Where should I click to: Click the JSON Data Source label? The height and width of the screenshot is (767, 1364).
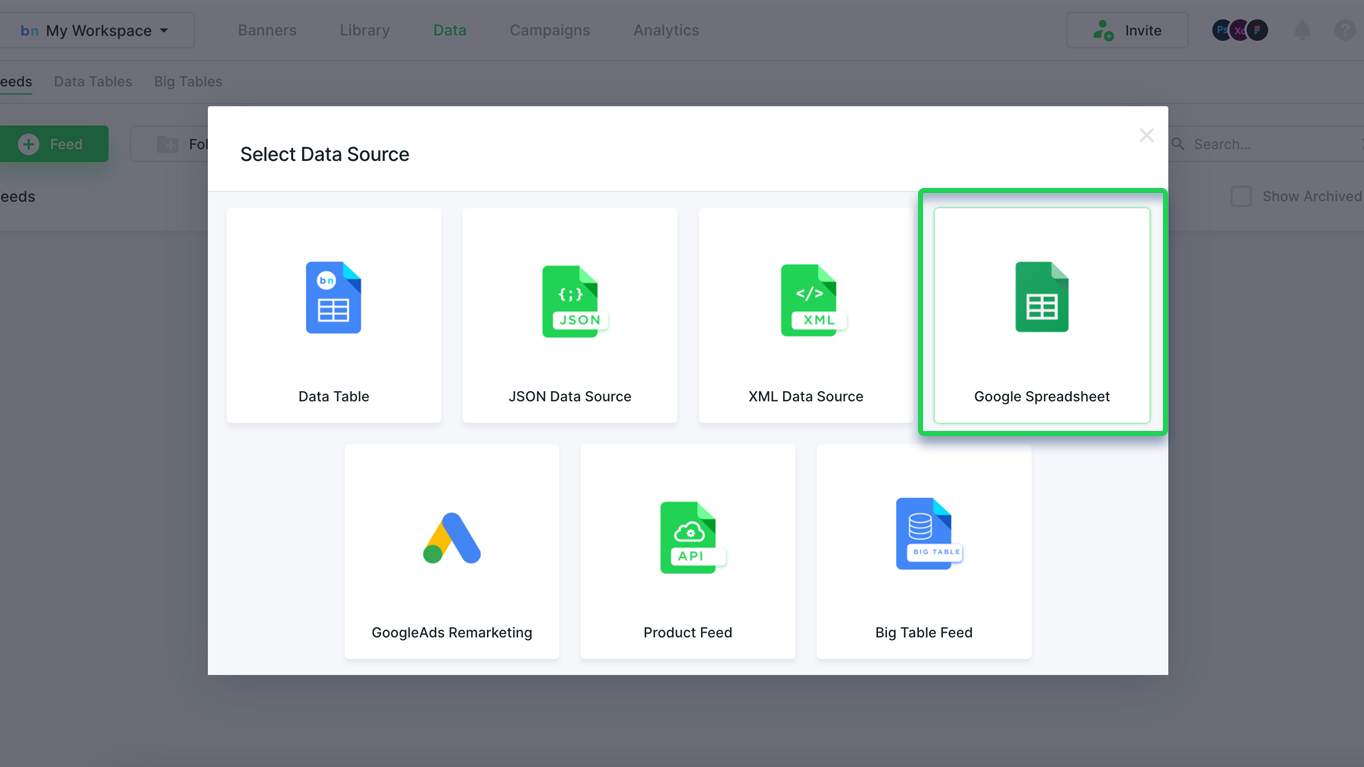coord(570,396)
